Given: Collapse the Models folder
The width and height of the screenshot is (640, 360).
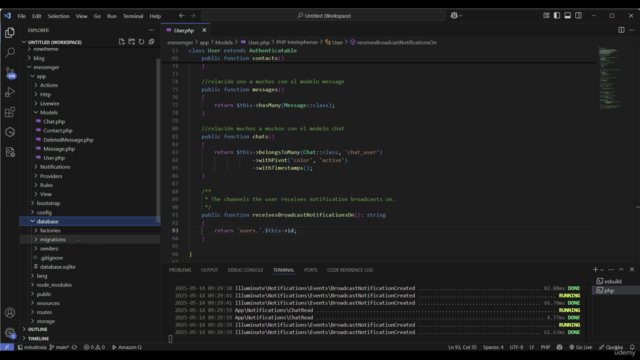Looking at the screenshot, I should pos(49,112).
